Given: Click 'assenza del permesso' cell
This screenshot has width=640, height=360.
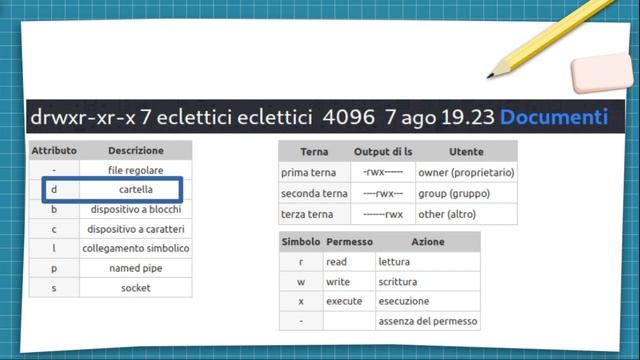Looking at the screenshot, I should point(428,321).
